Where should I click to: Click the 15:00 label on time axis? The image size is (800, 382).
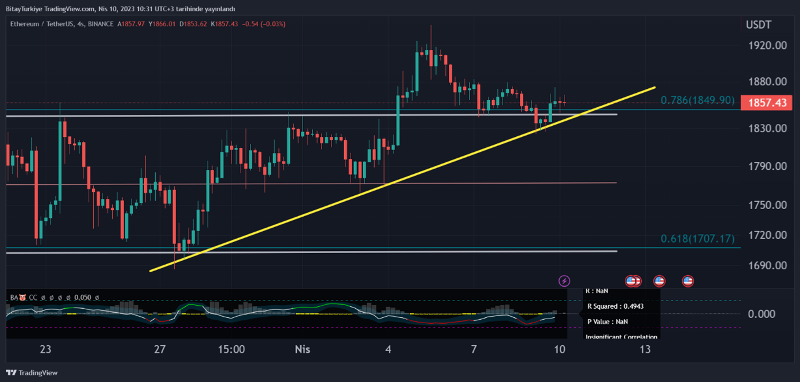coord(230,349)
